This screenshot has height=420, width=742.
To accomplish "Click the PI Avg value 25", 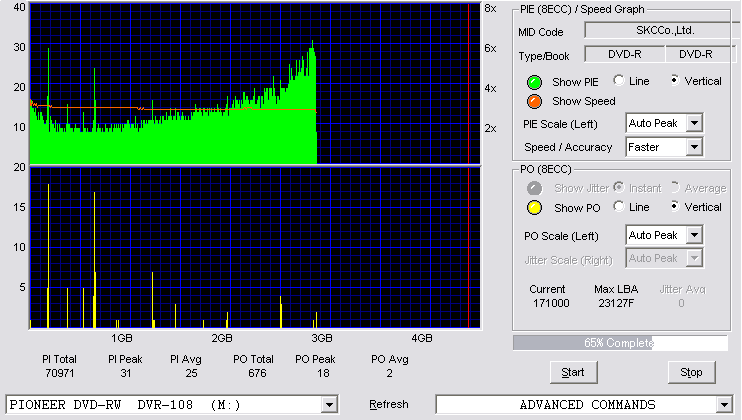I will 191,373.
